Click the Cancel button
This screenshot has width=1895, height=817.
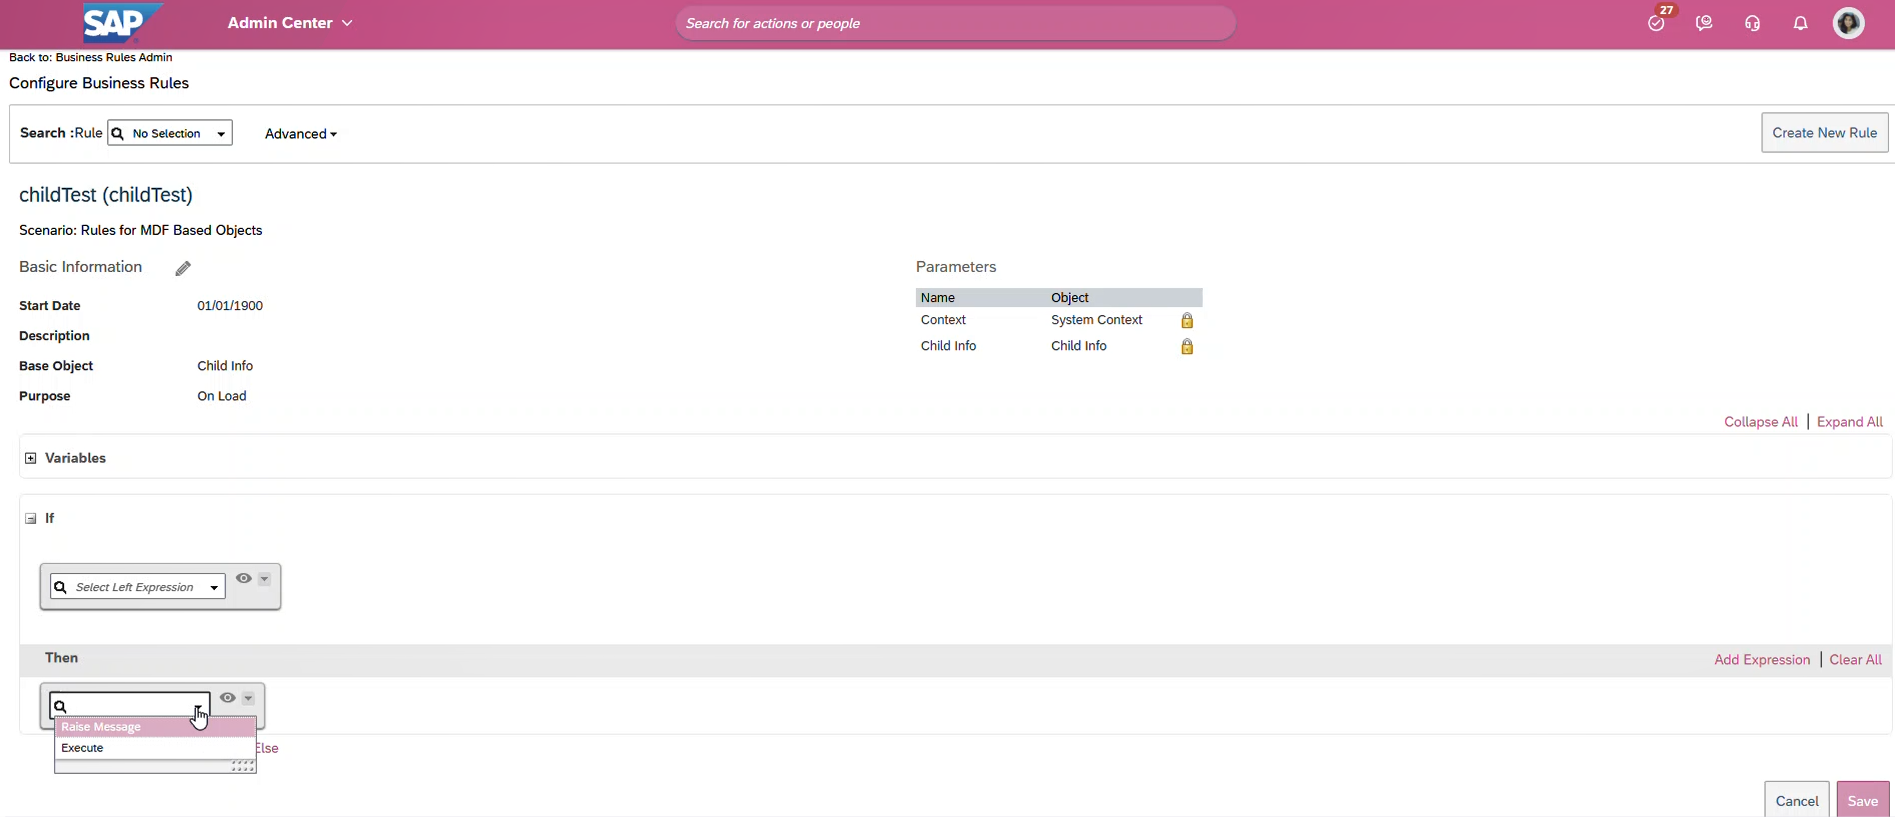tap(1796, 800)
